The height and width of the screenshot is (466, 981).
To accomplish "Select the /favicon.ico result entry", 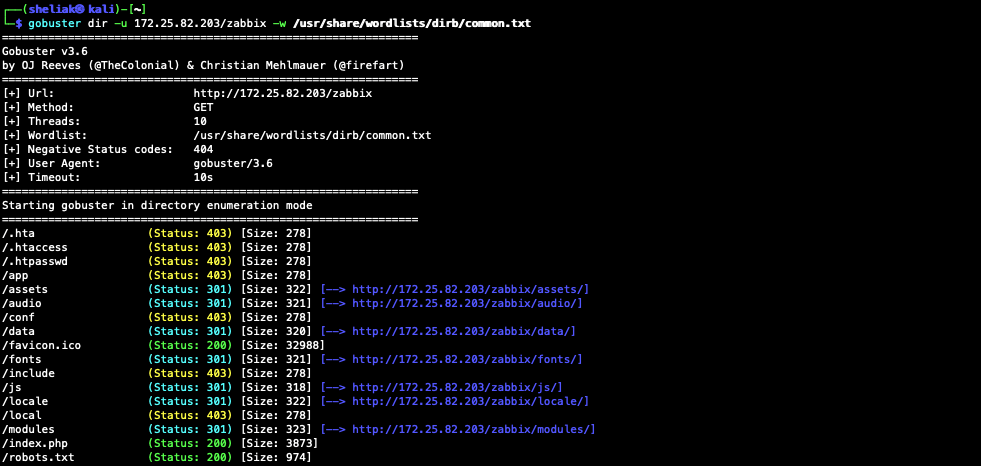I will click(41, 345).
